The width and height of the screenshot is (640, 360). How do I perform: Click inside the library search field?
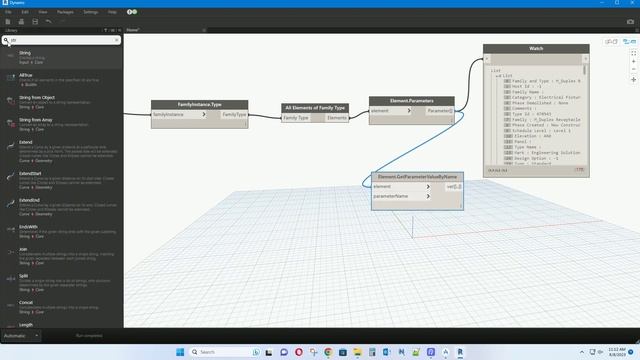[x=61, y=40]
